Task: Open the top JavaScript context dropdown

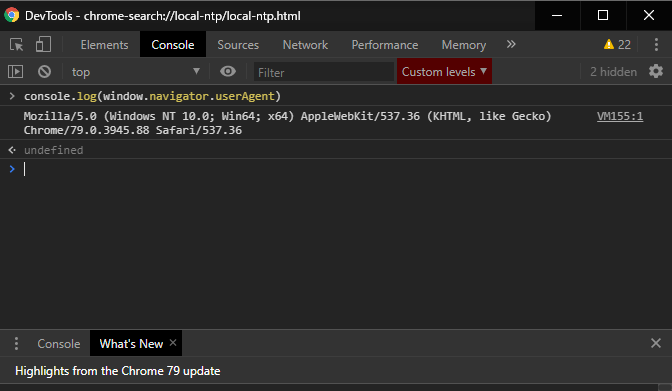Action: coord(136,72)
